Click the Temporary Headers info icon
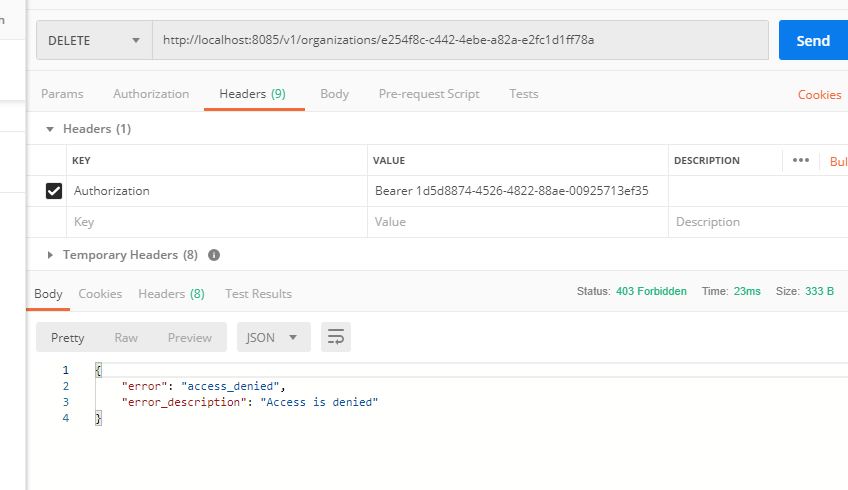The height and width of the screenshot is (490, 848). tap(214, 255)
